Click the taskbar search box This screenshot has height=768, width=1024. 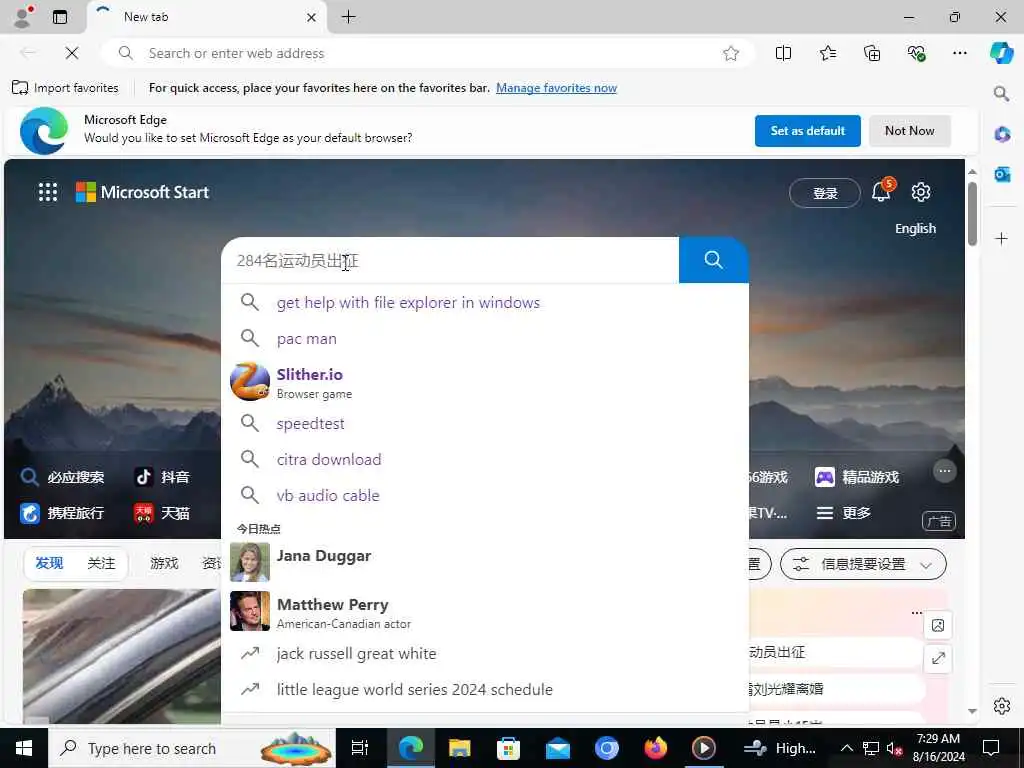tap(193, 748)
